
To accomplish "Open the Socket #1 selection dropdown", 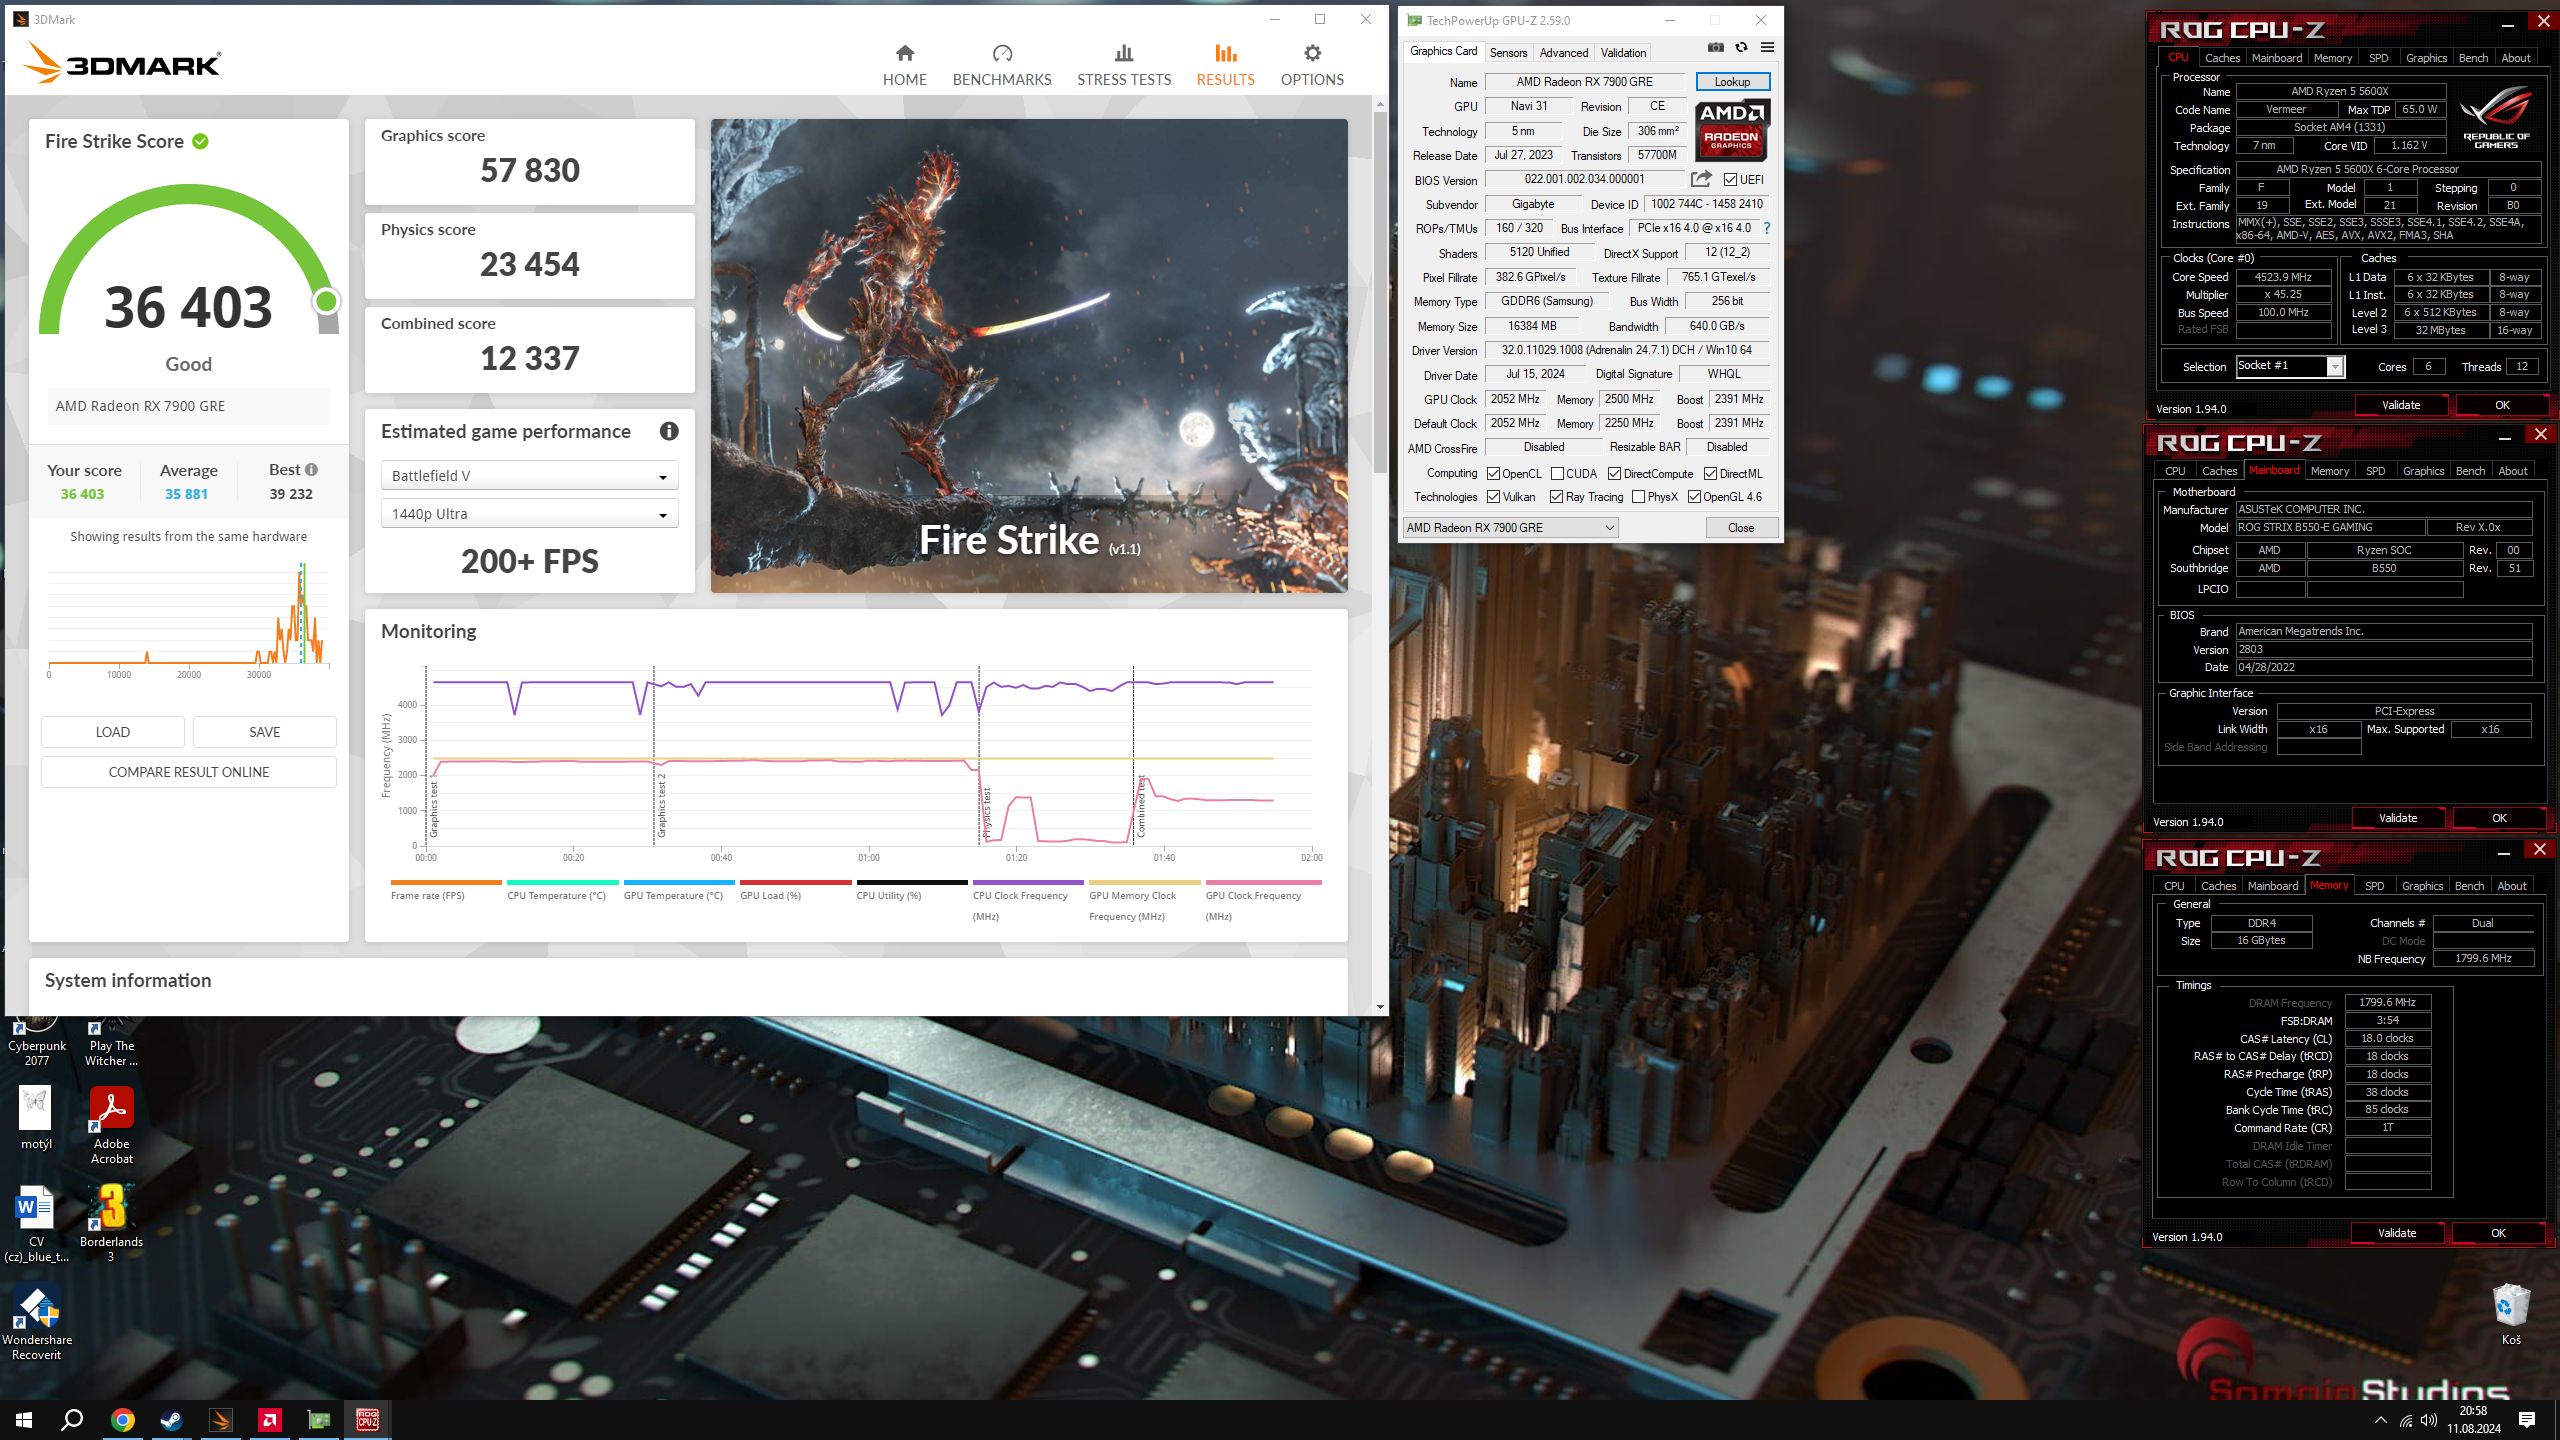I will pos(2289,366).
